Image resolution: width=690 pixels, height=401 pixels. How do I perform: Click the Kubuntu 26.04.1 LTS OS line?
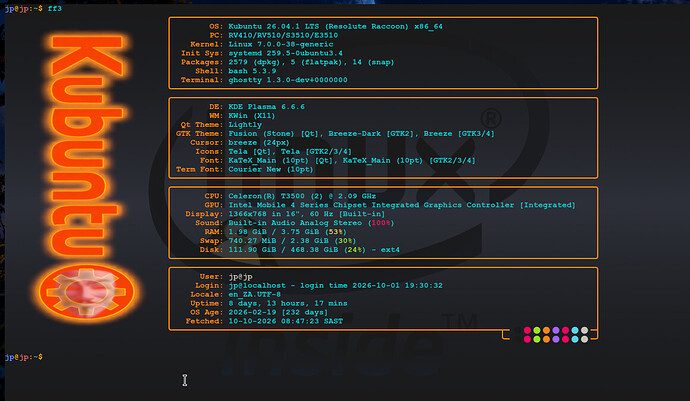click(335, 26)
